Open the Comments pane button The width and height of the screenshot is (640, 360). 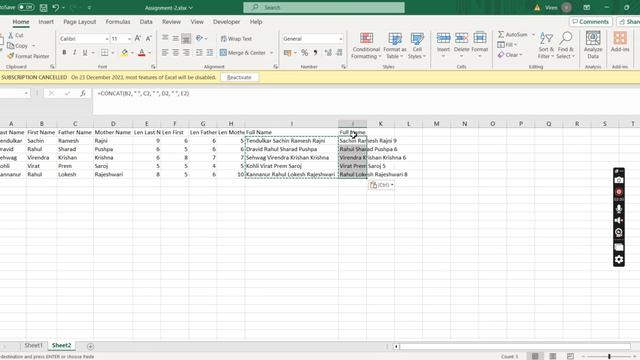(591, 22)
